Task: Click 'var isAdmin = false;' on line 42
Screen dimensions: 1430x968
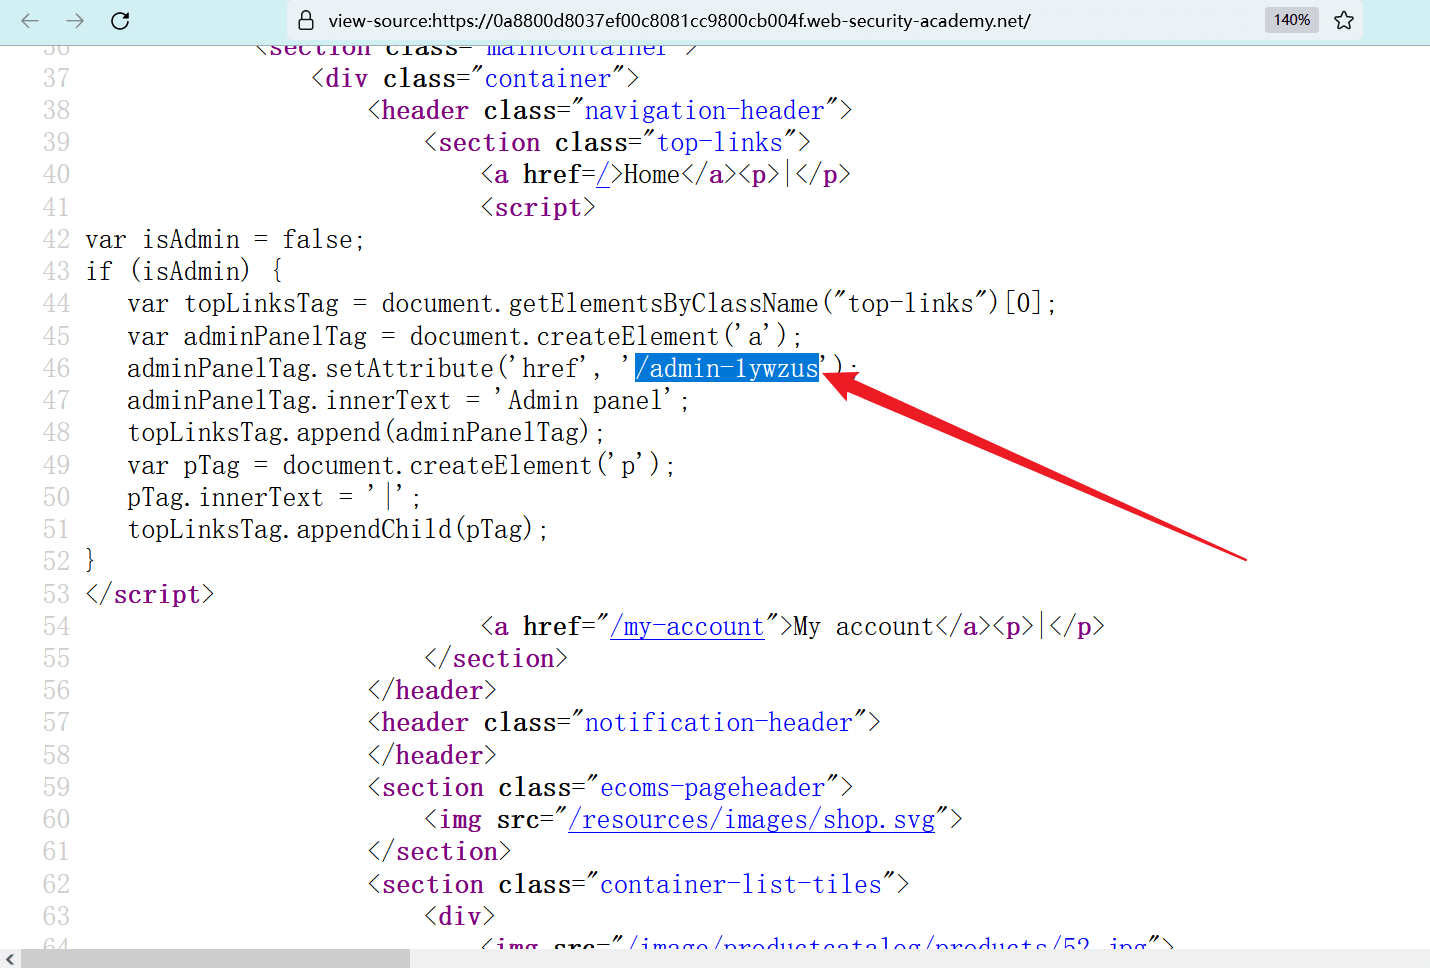Action: [x=225, y=240]
